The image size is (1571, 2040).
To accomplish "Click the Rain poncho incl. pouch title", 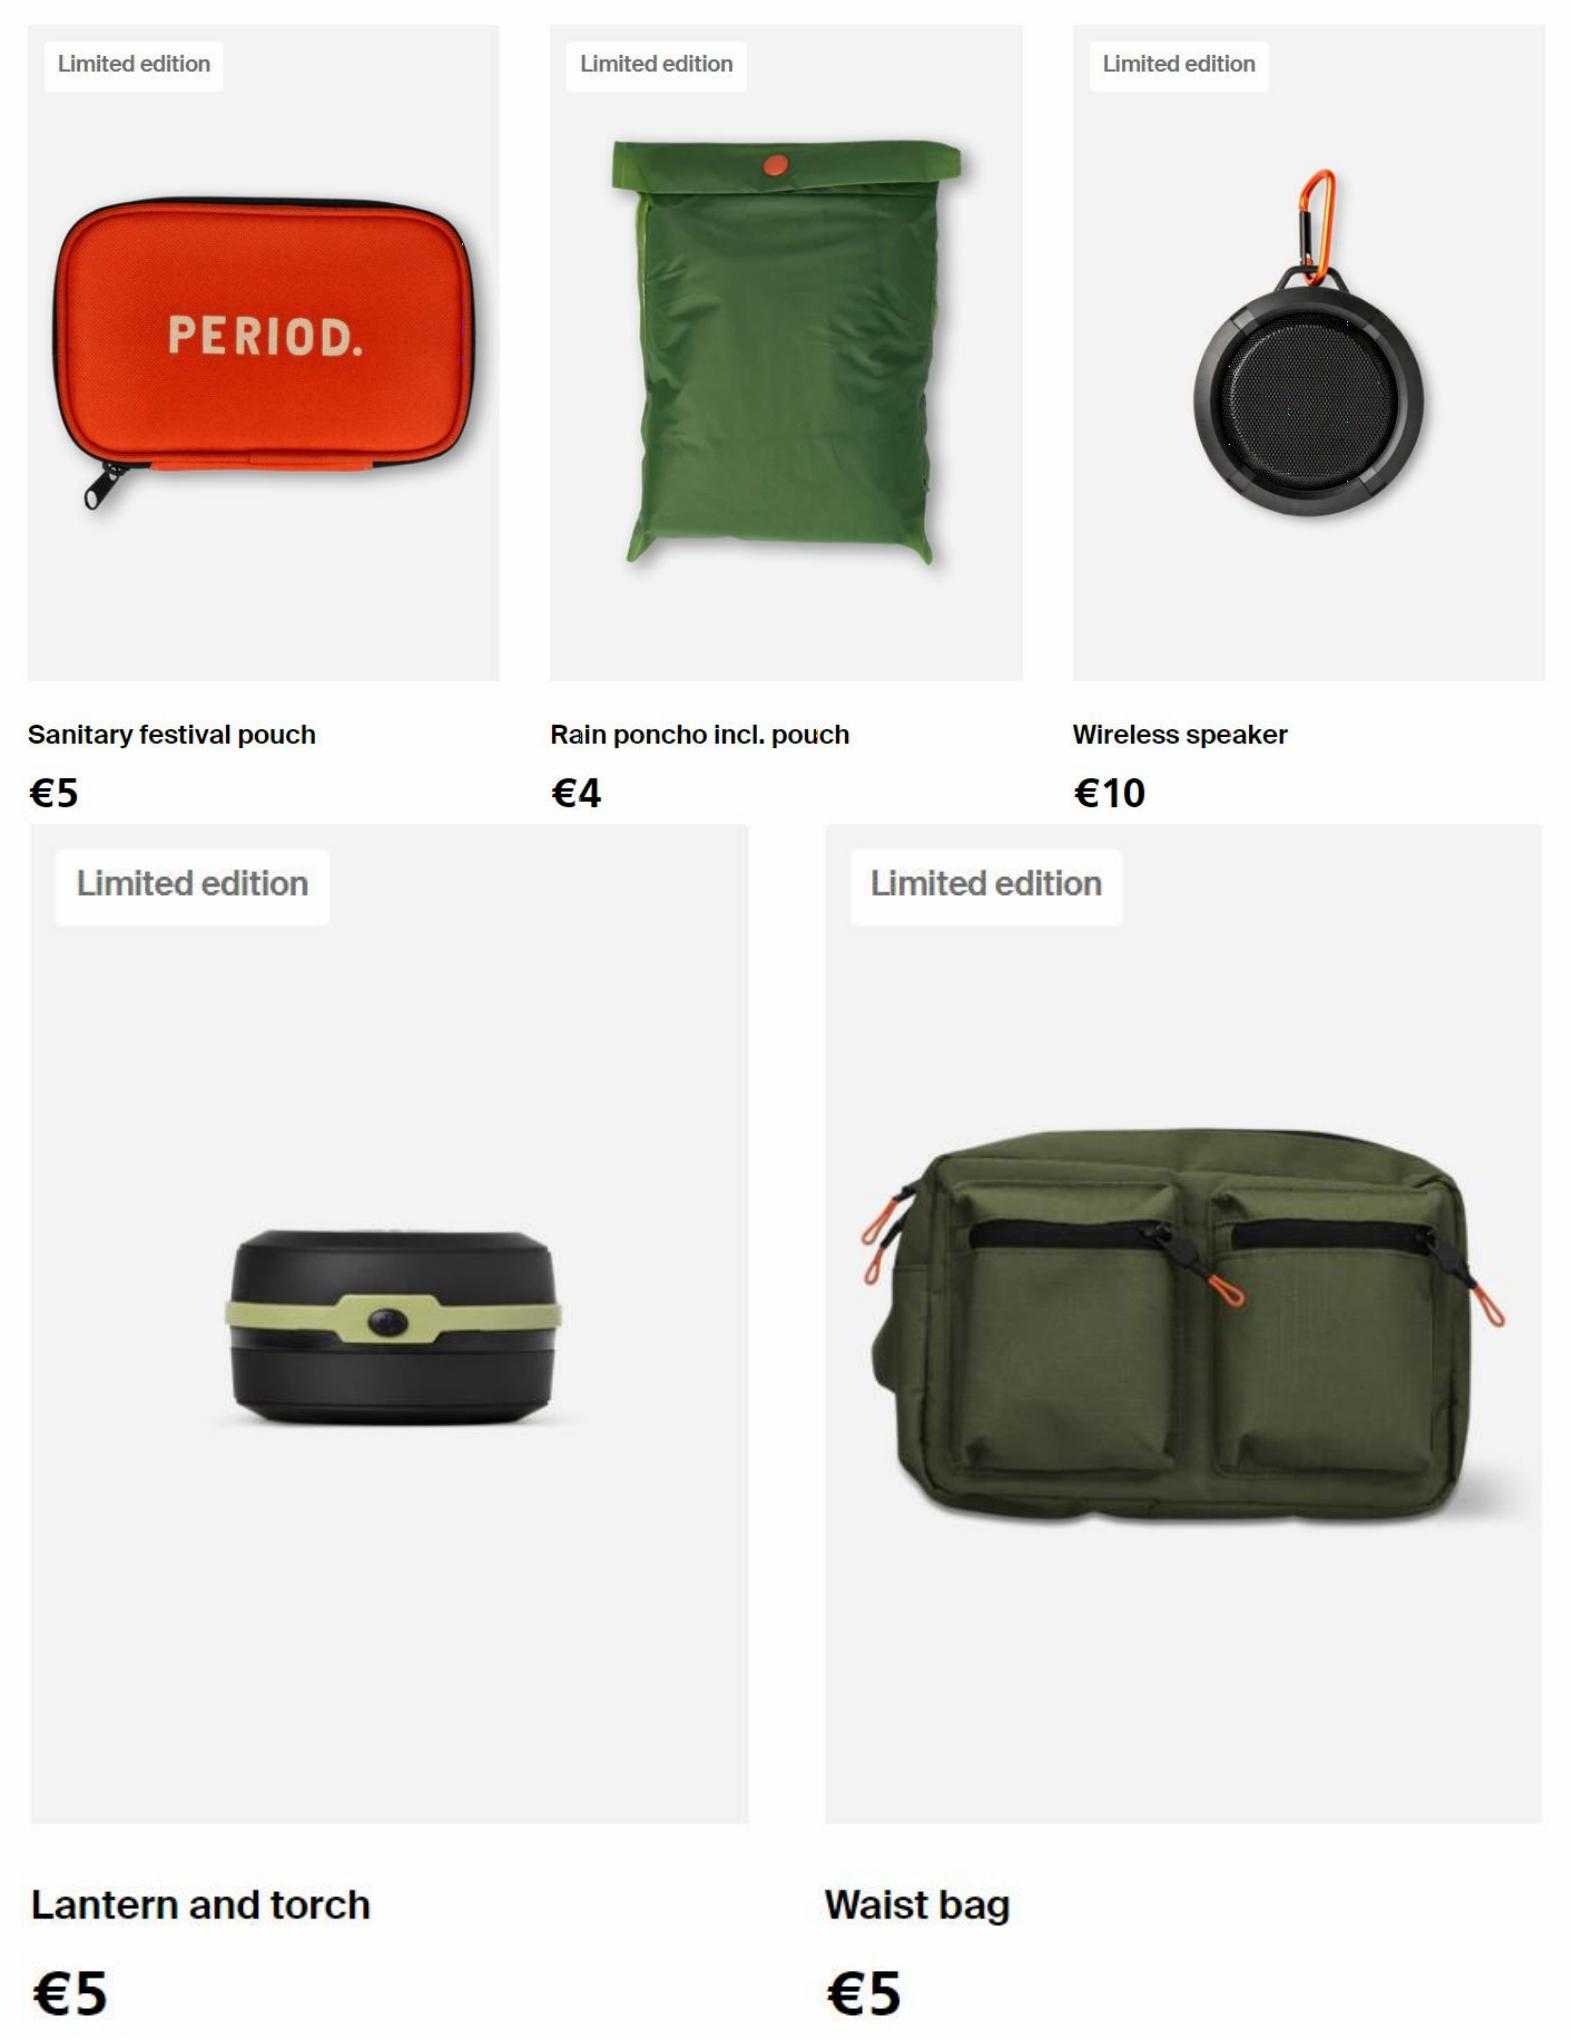I will click(x=700, y=735).
